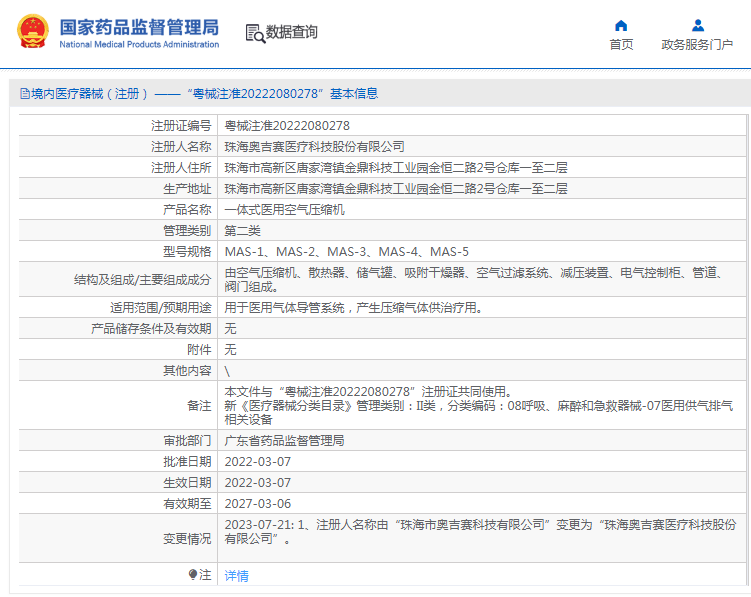Screen dimensions: 751x597
Task: Click 有效期至 value 2027-03-06
Action: click(258, 504)
